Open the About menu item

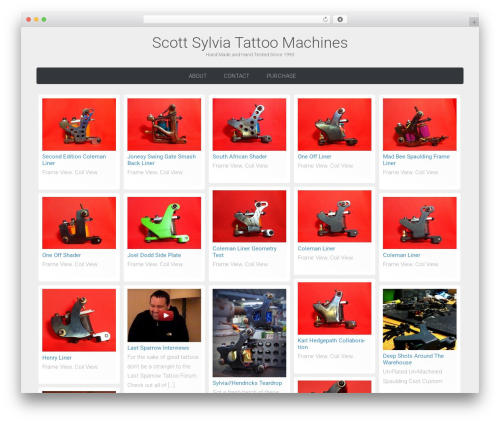click(198, 76)
